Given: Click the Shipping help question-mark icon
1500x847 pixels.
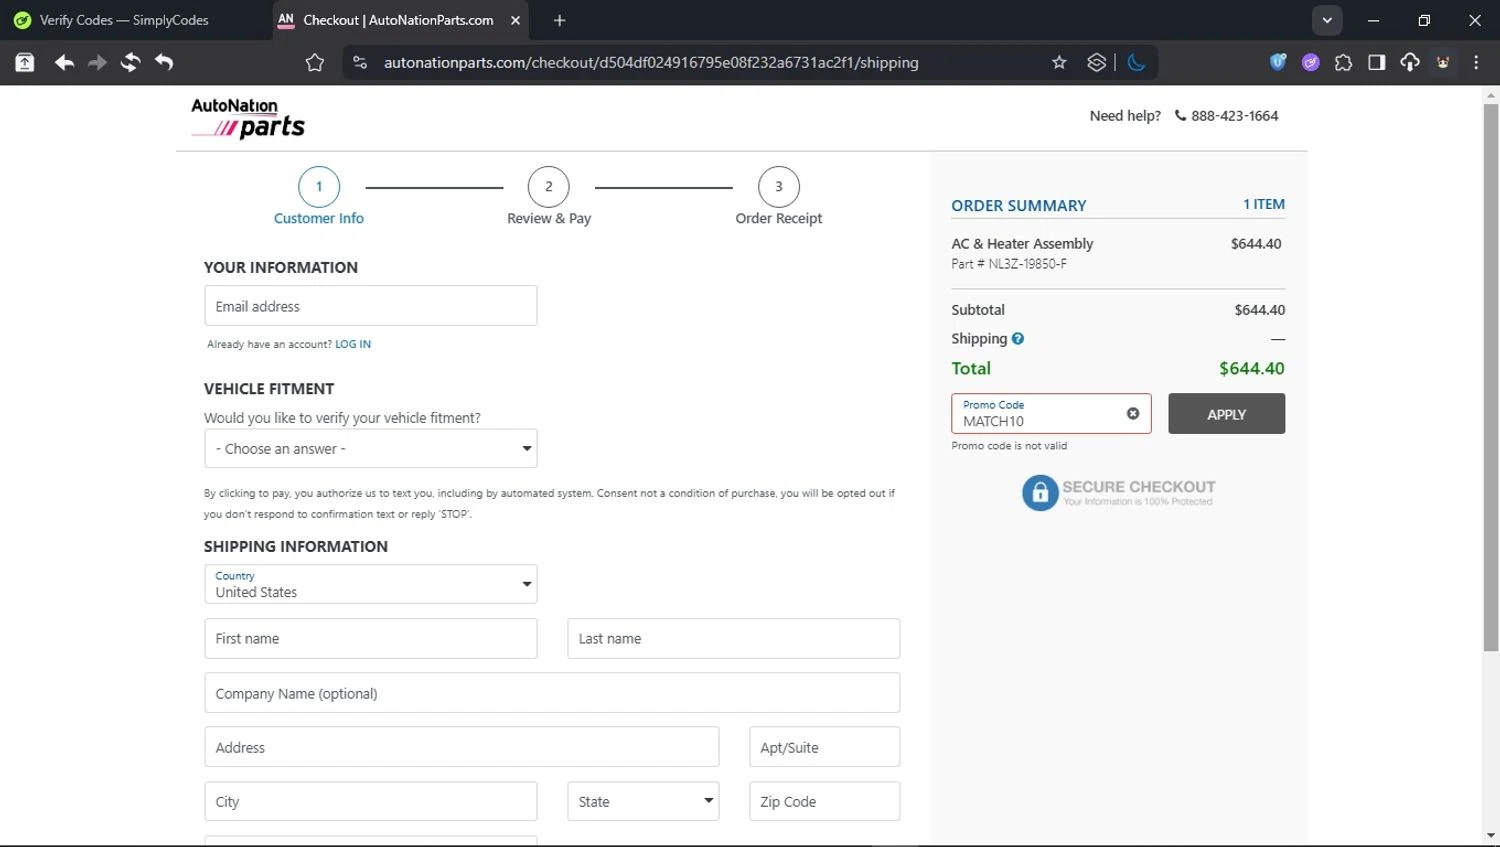Looking at the screenshot, I should tap(1018, 338).
